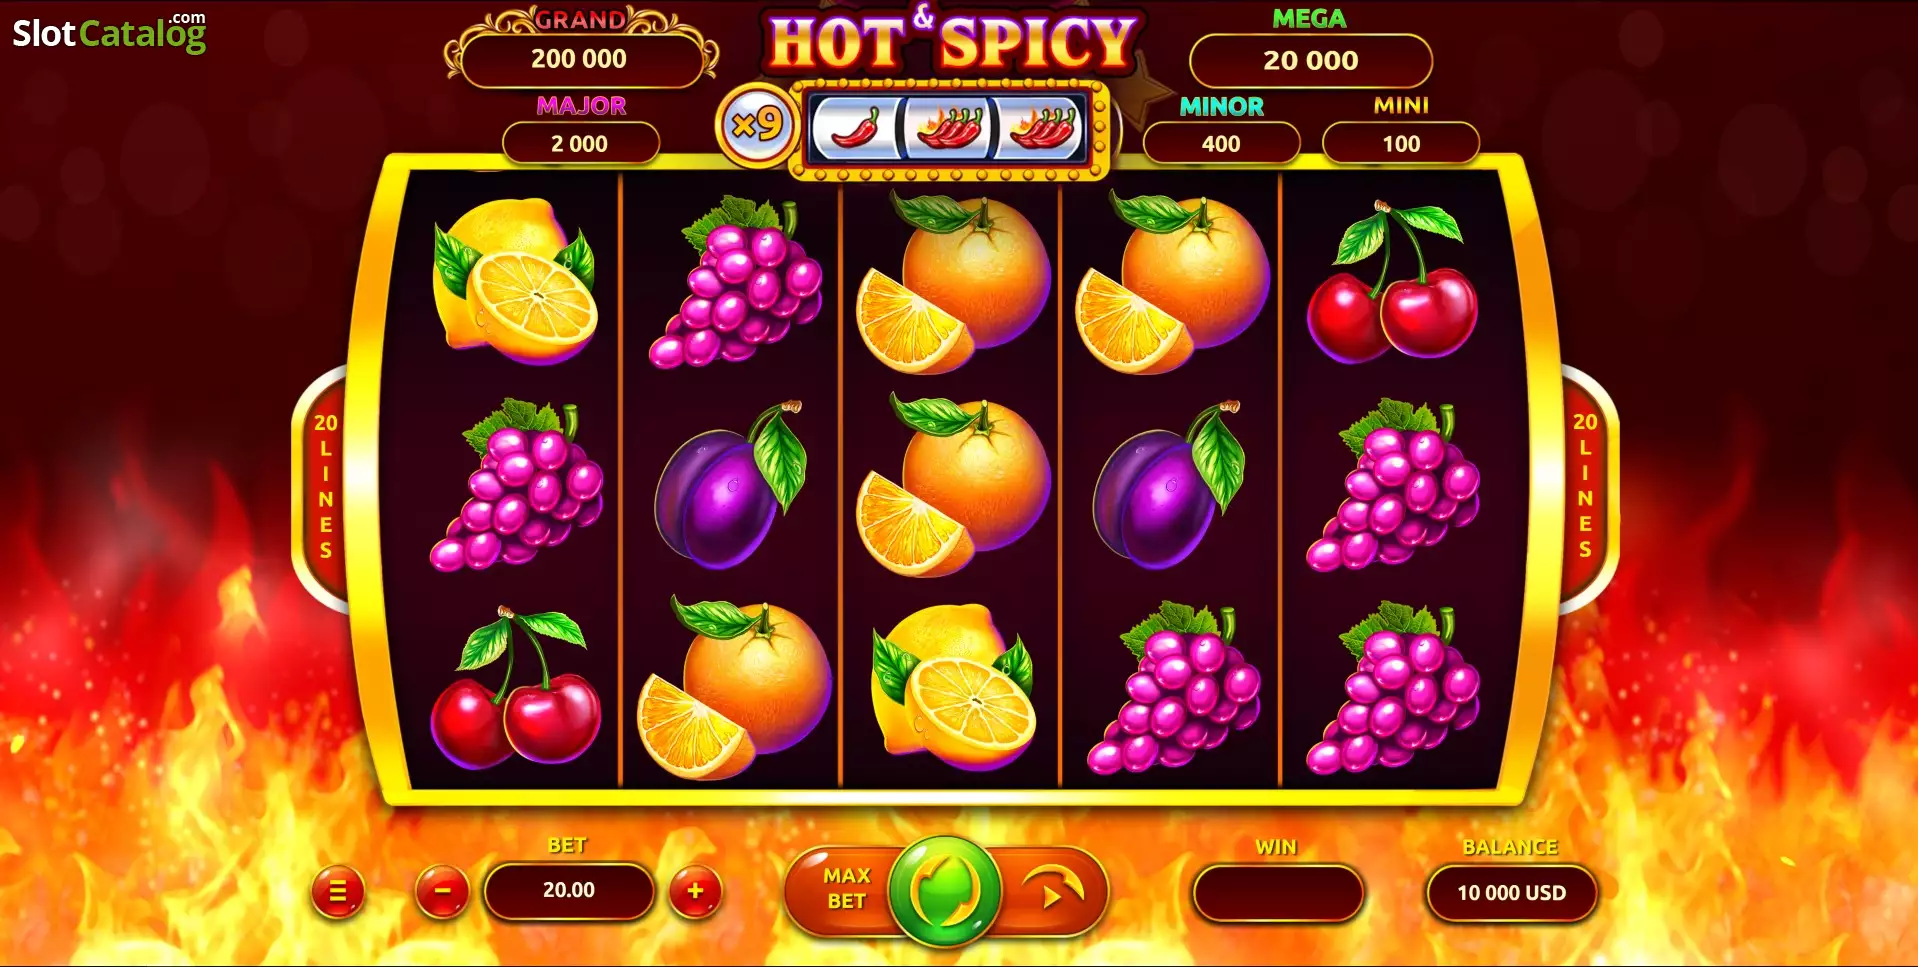Select the triple chili rightmost mini reel
The image size is (1918, 967).
tap(1041, 129)
